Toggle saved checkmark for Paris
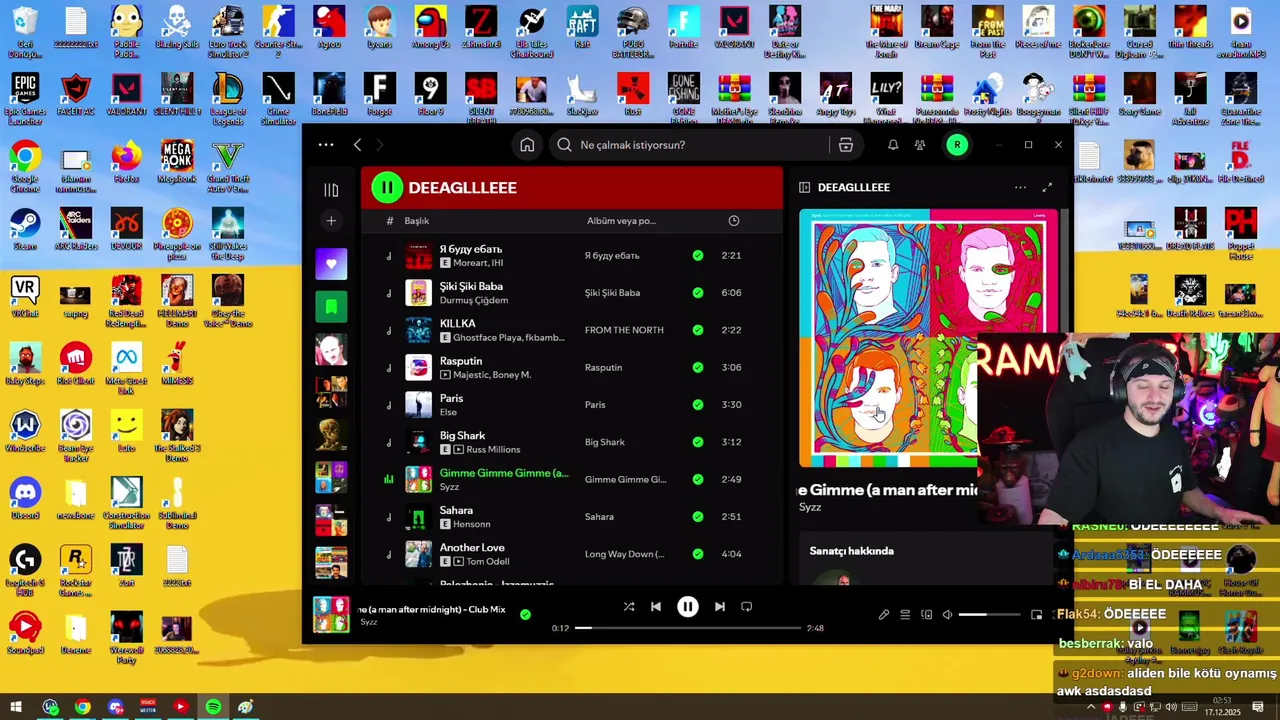 pos(698,405)
